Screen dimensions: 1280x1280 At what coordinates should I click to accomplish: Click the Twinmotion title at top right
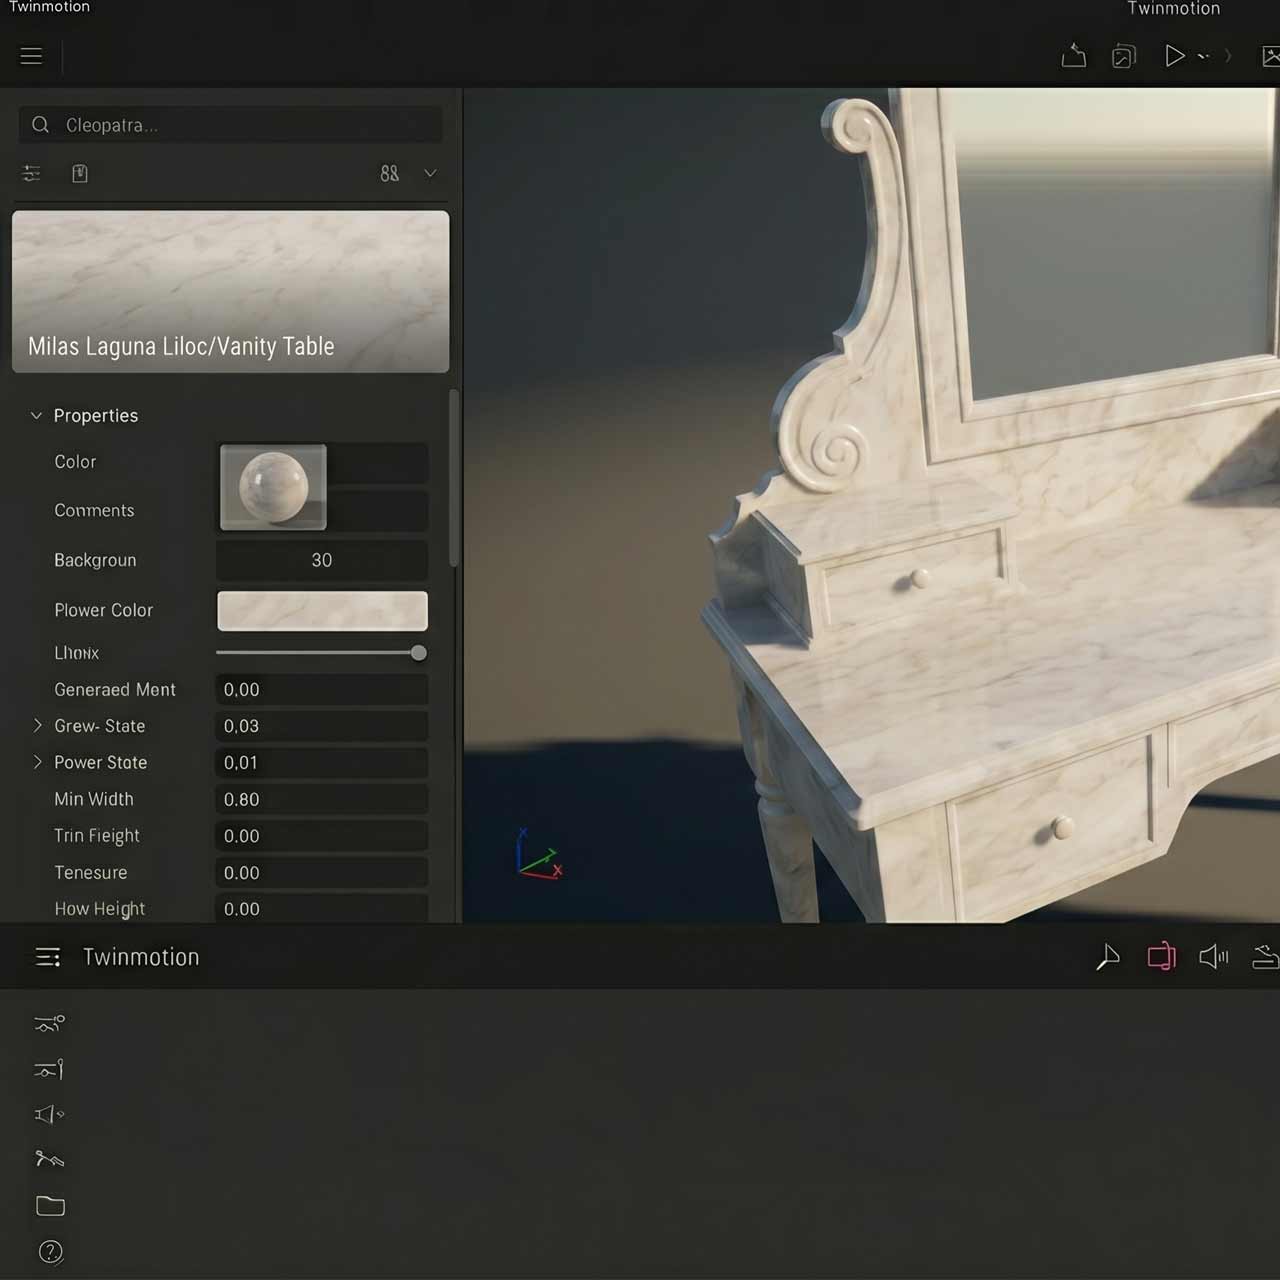pos(1174,9)
